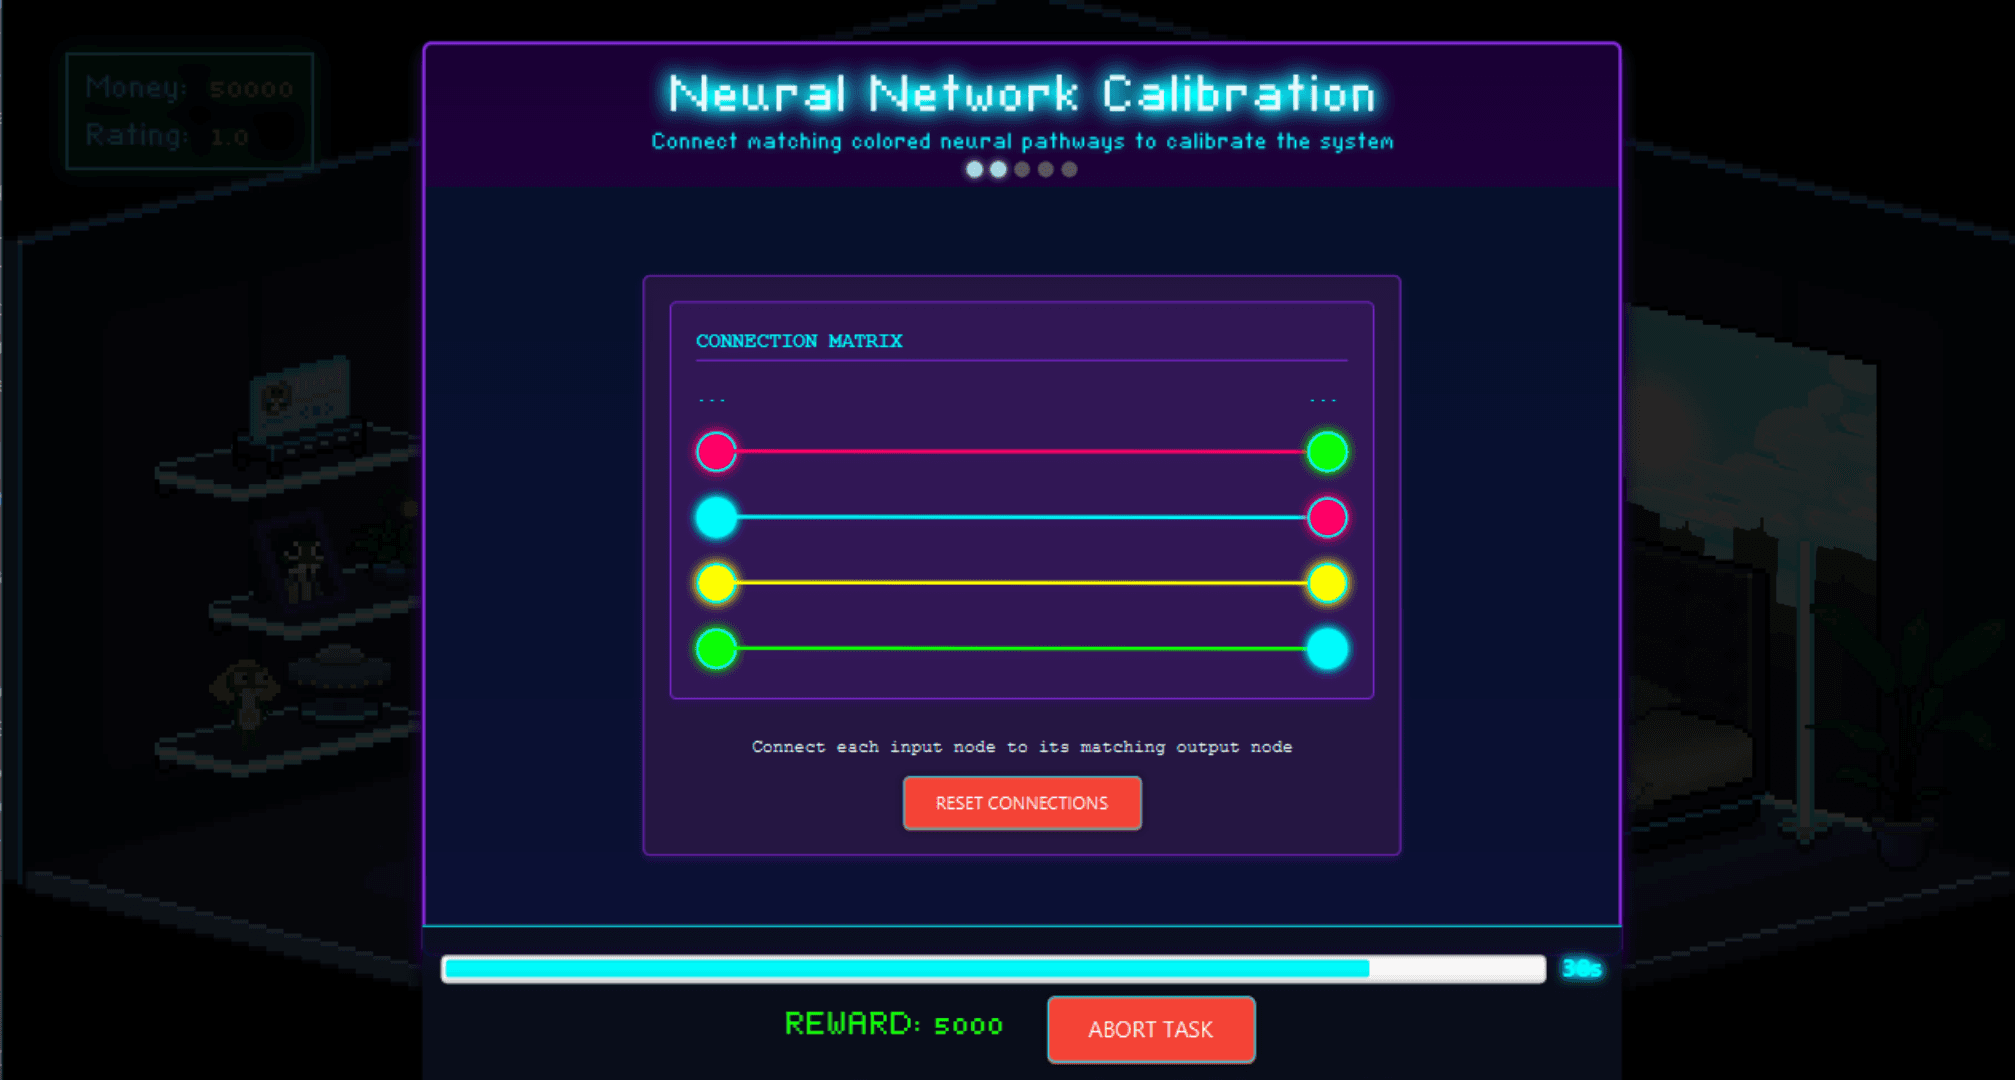This screenshot has height=1080, width=2015.
Task: Select the cyan output node on right
Action: (1327, 649)
